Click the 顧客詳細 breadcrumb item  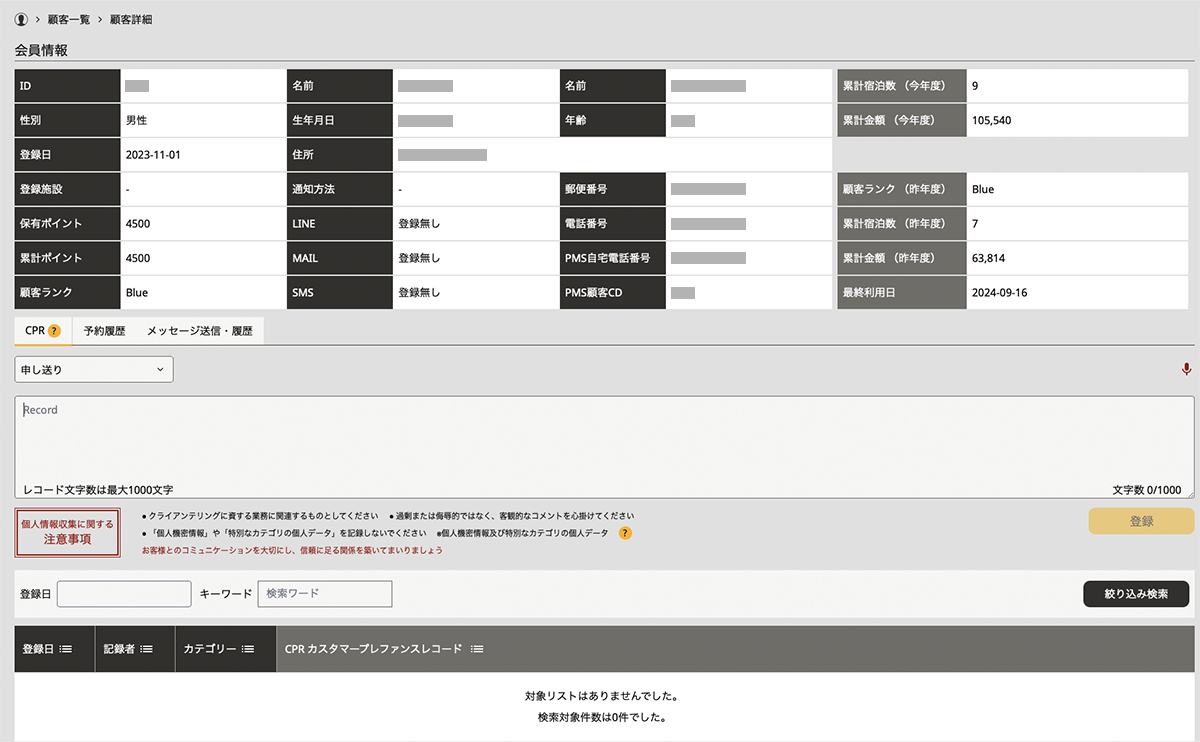coord(129,20)
